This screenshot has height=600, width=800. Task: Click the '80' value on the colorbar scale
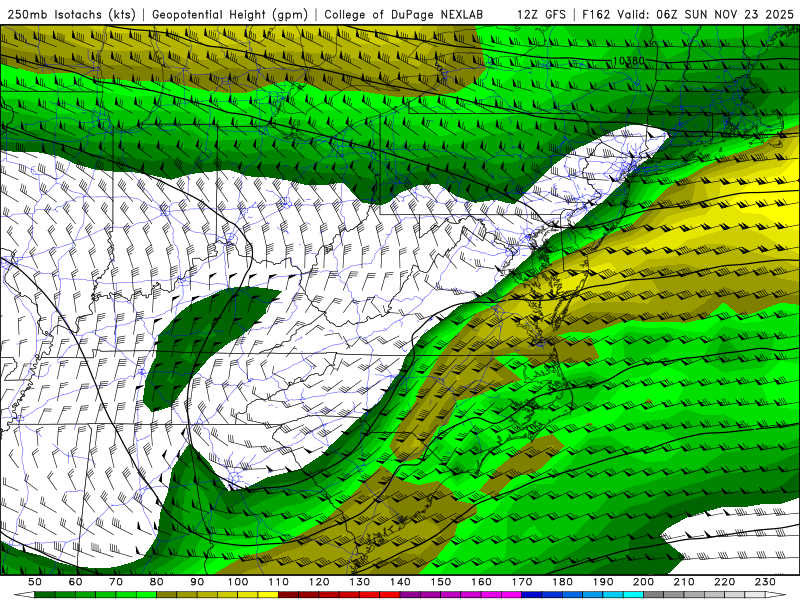click(x=157, y=582)
